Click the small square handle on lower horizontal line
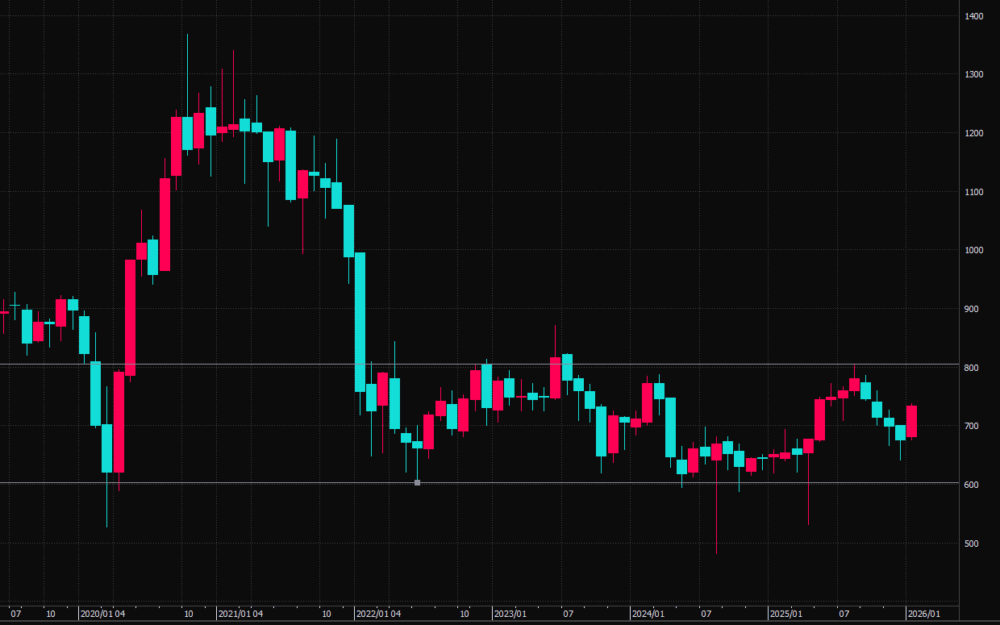This screenshot has width=1000, height=625. 417,483
